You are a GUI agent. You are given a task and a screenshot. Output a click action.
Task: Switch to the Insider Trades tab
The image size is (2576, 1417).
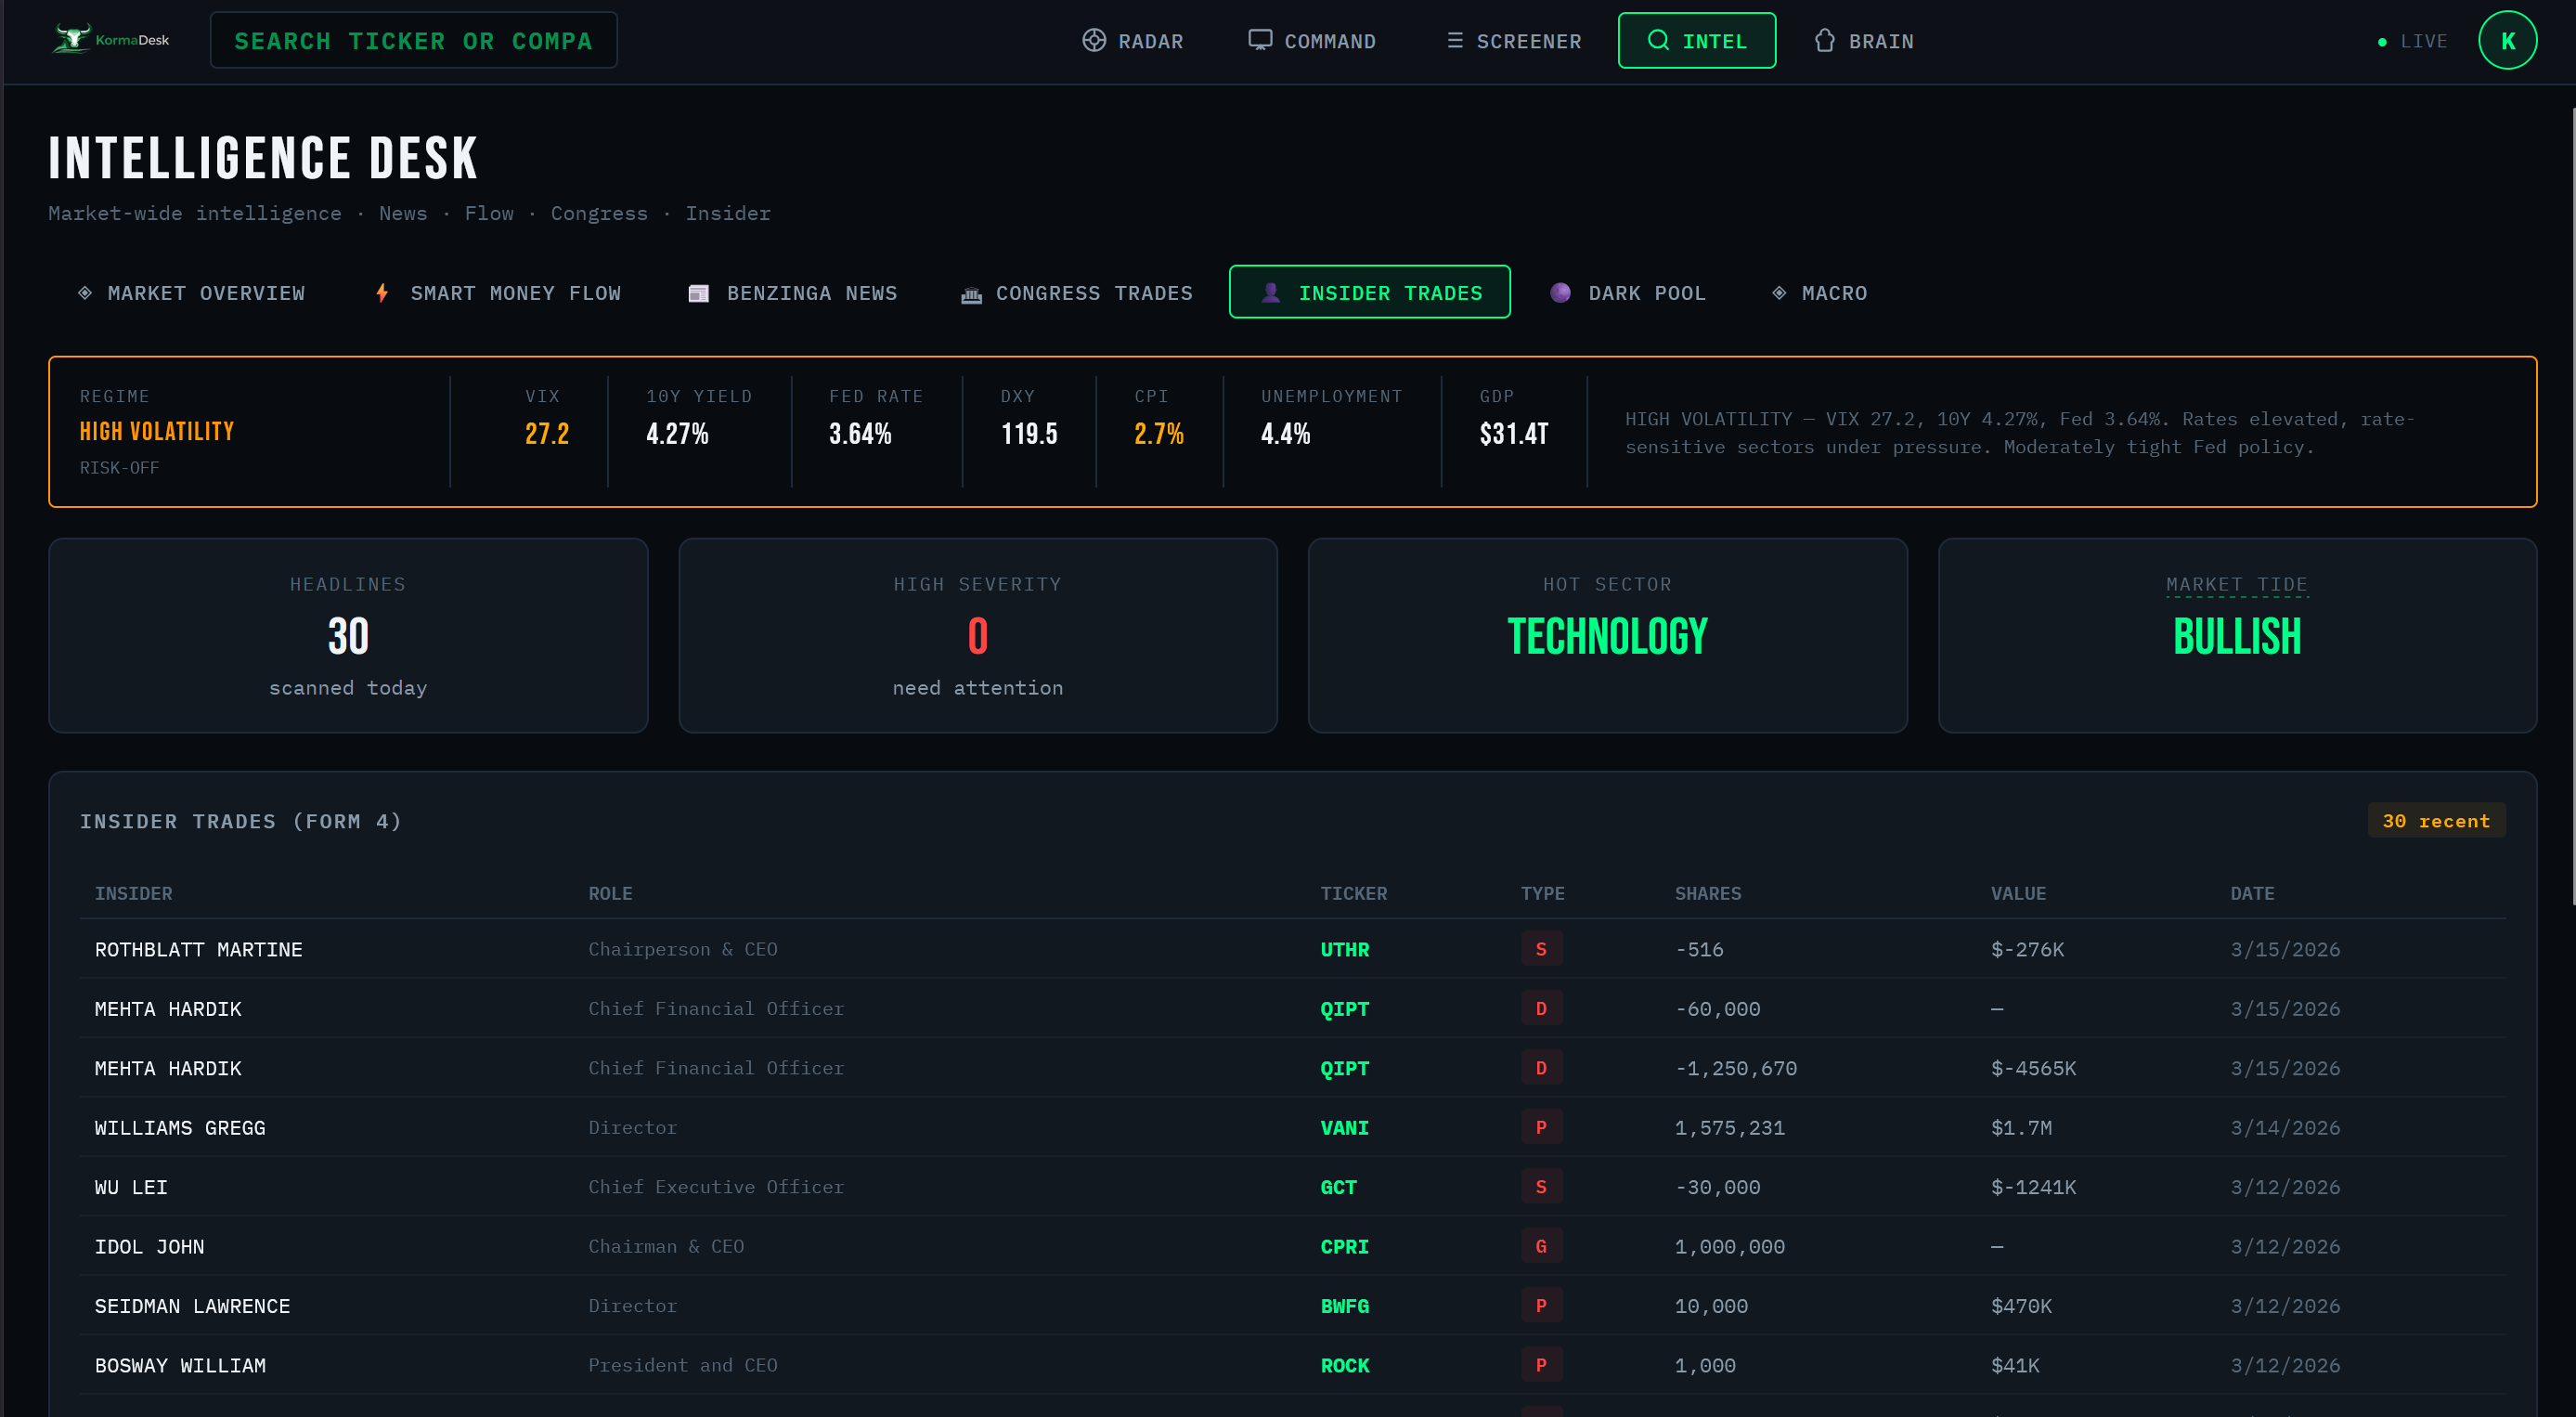[1369, 292]
